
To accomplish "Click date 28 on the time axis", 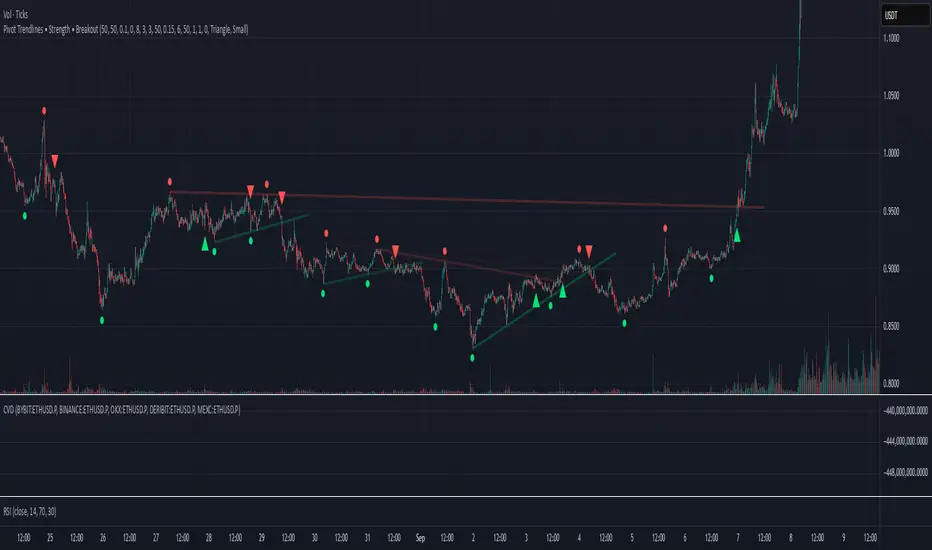I will 209,538.
